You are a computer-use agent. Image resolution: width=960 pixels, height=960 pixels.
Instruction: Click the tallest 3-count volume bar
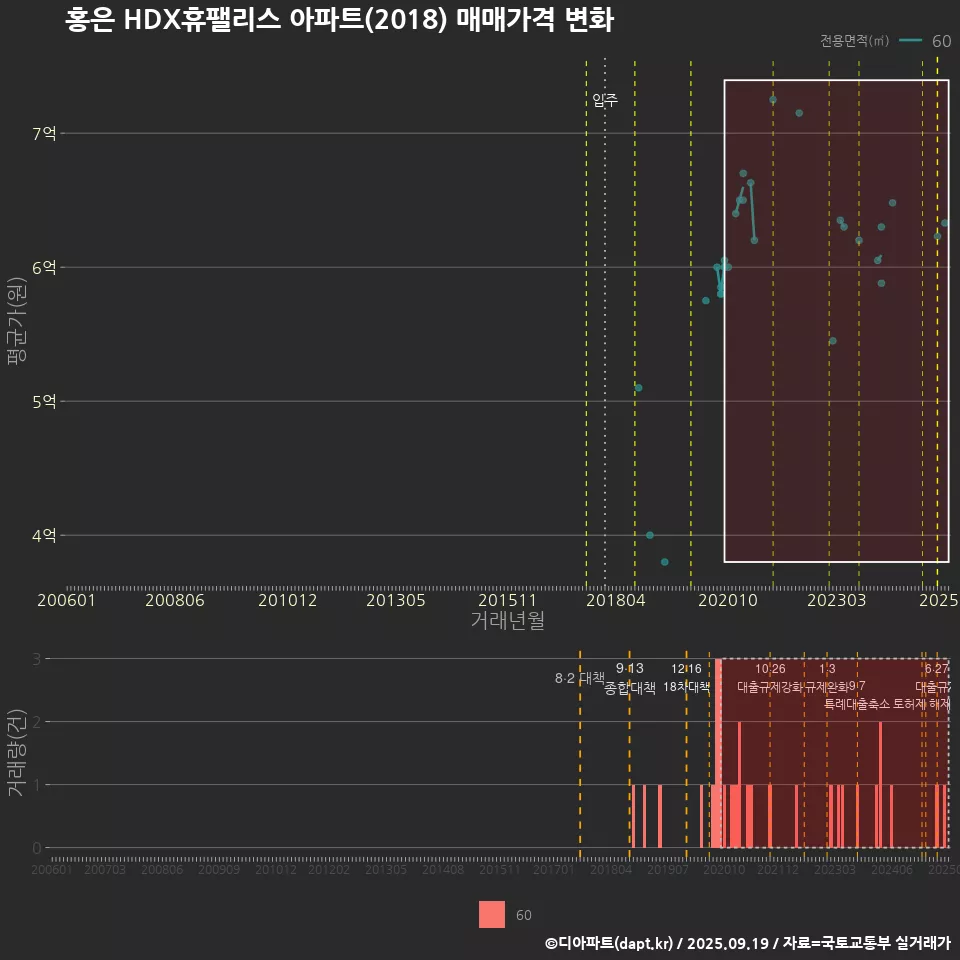point(718,752)
